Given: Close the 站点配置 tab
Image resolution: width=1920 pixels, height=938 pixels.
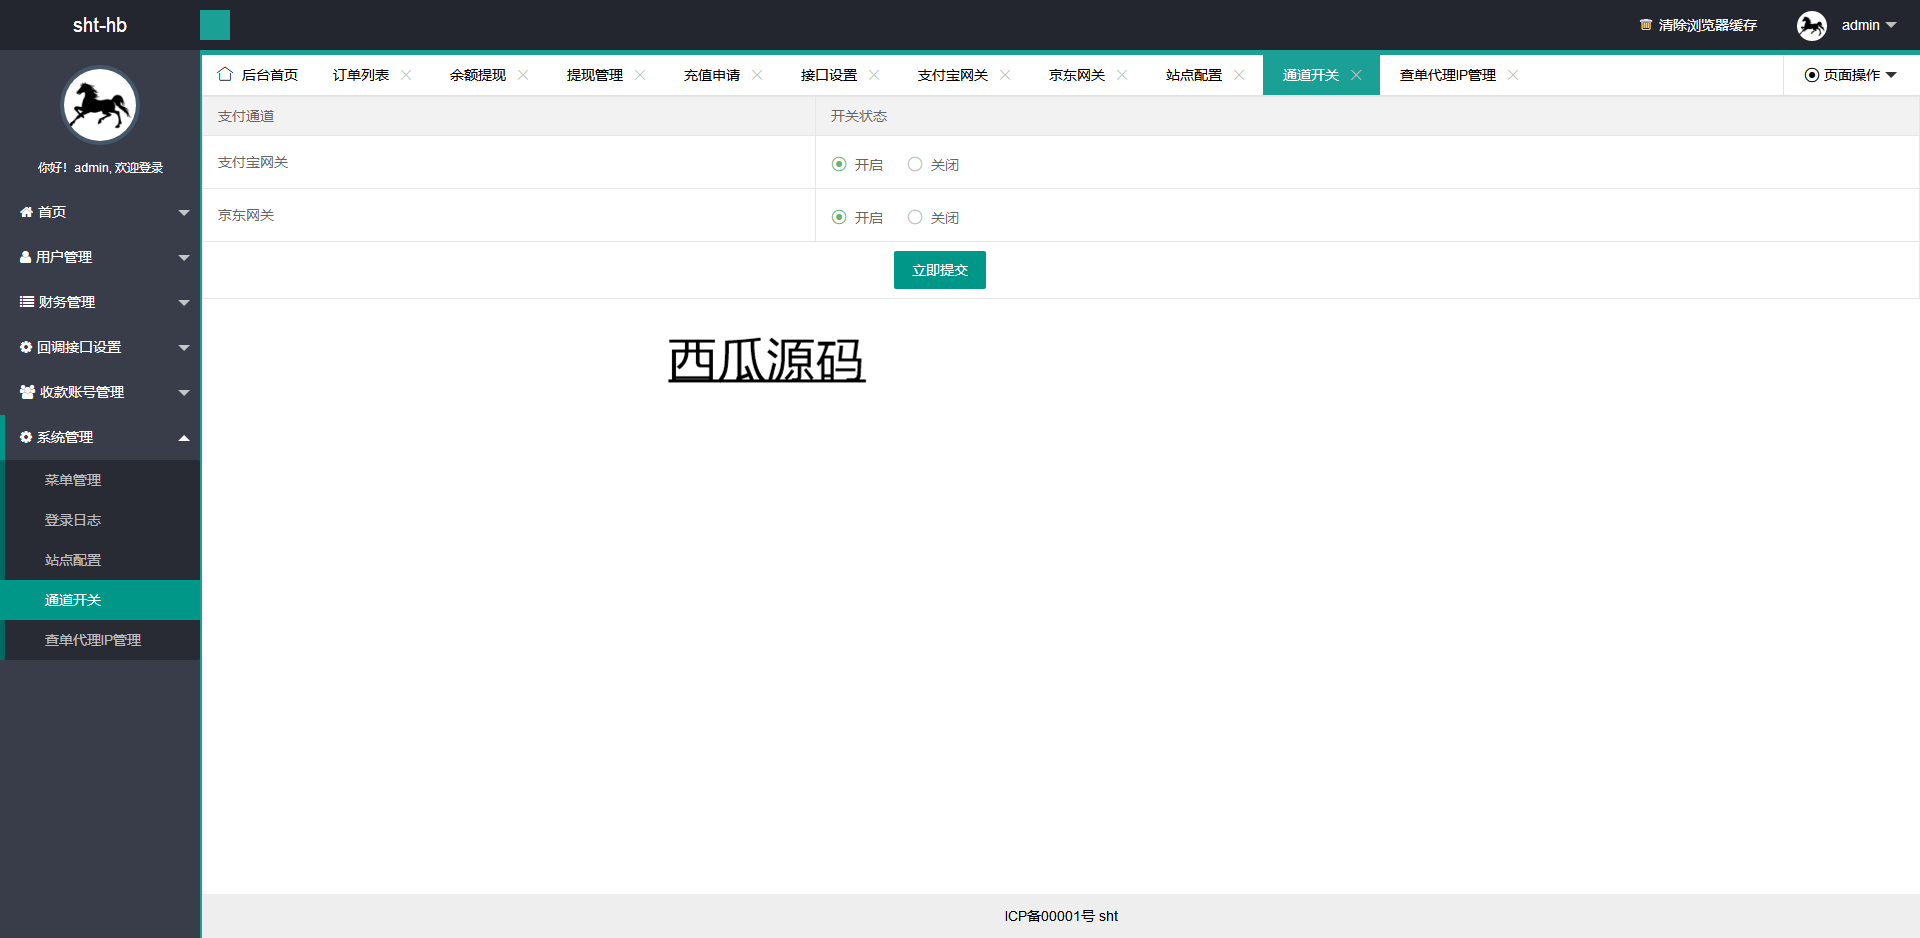Looking at the screenshot, I should (1239, 75).
